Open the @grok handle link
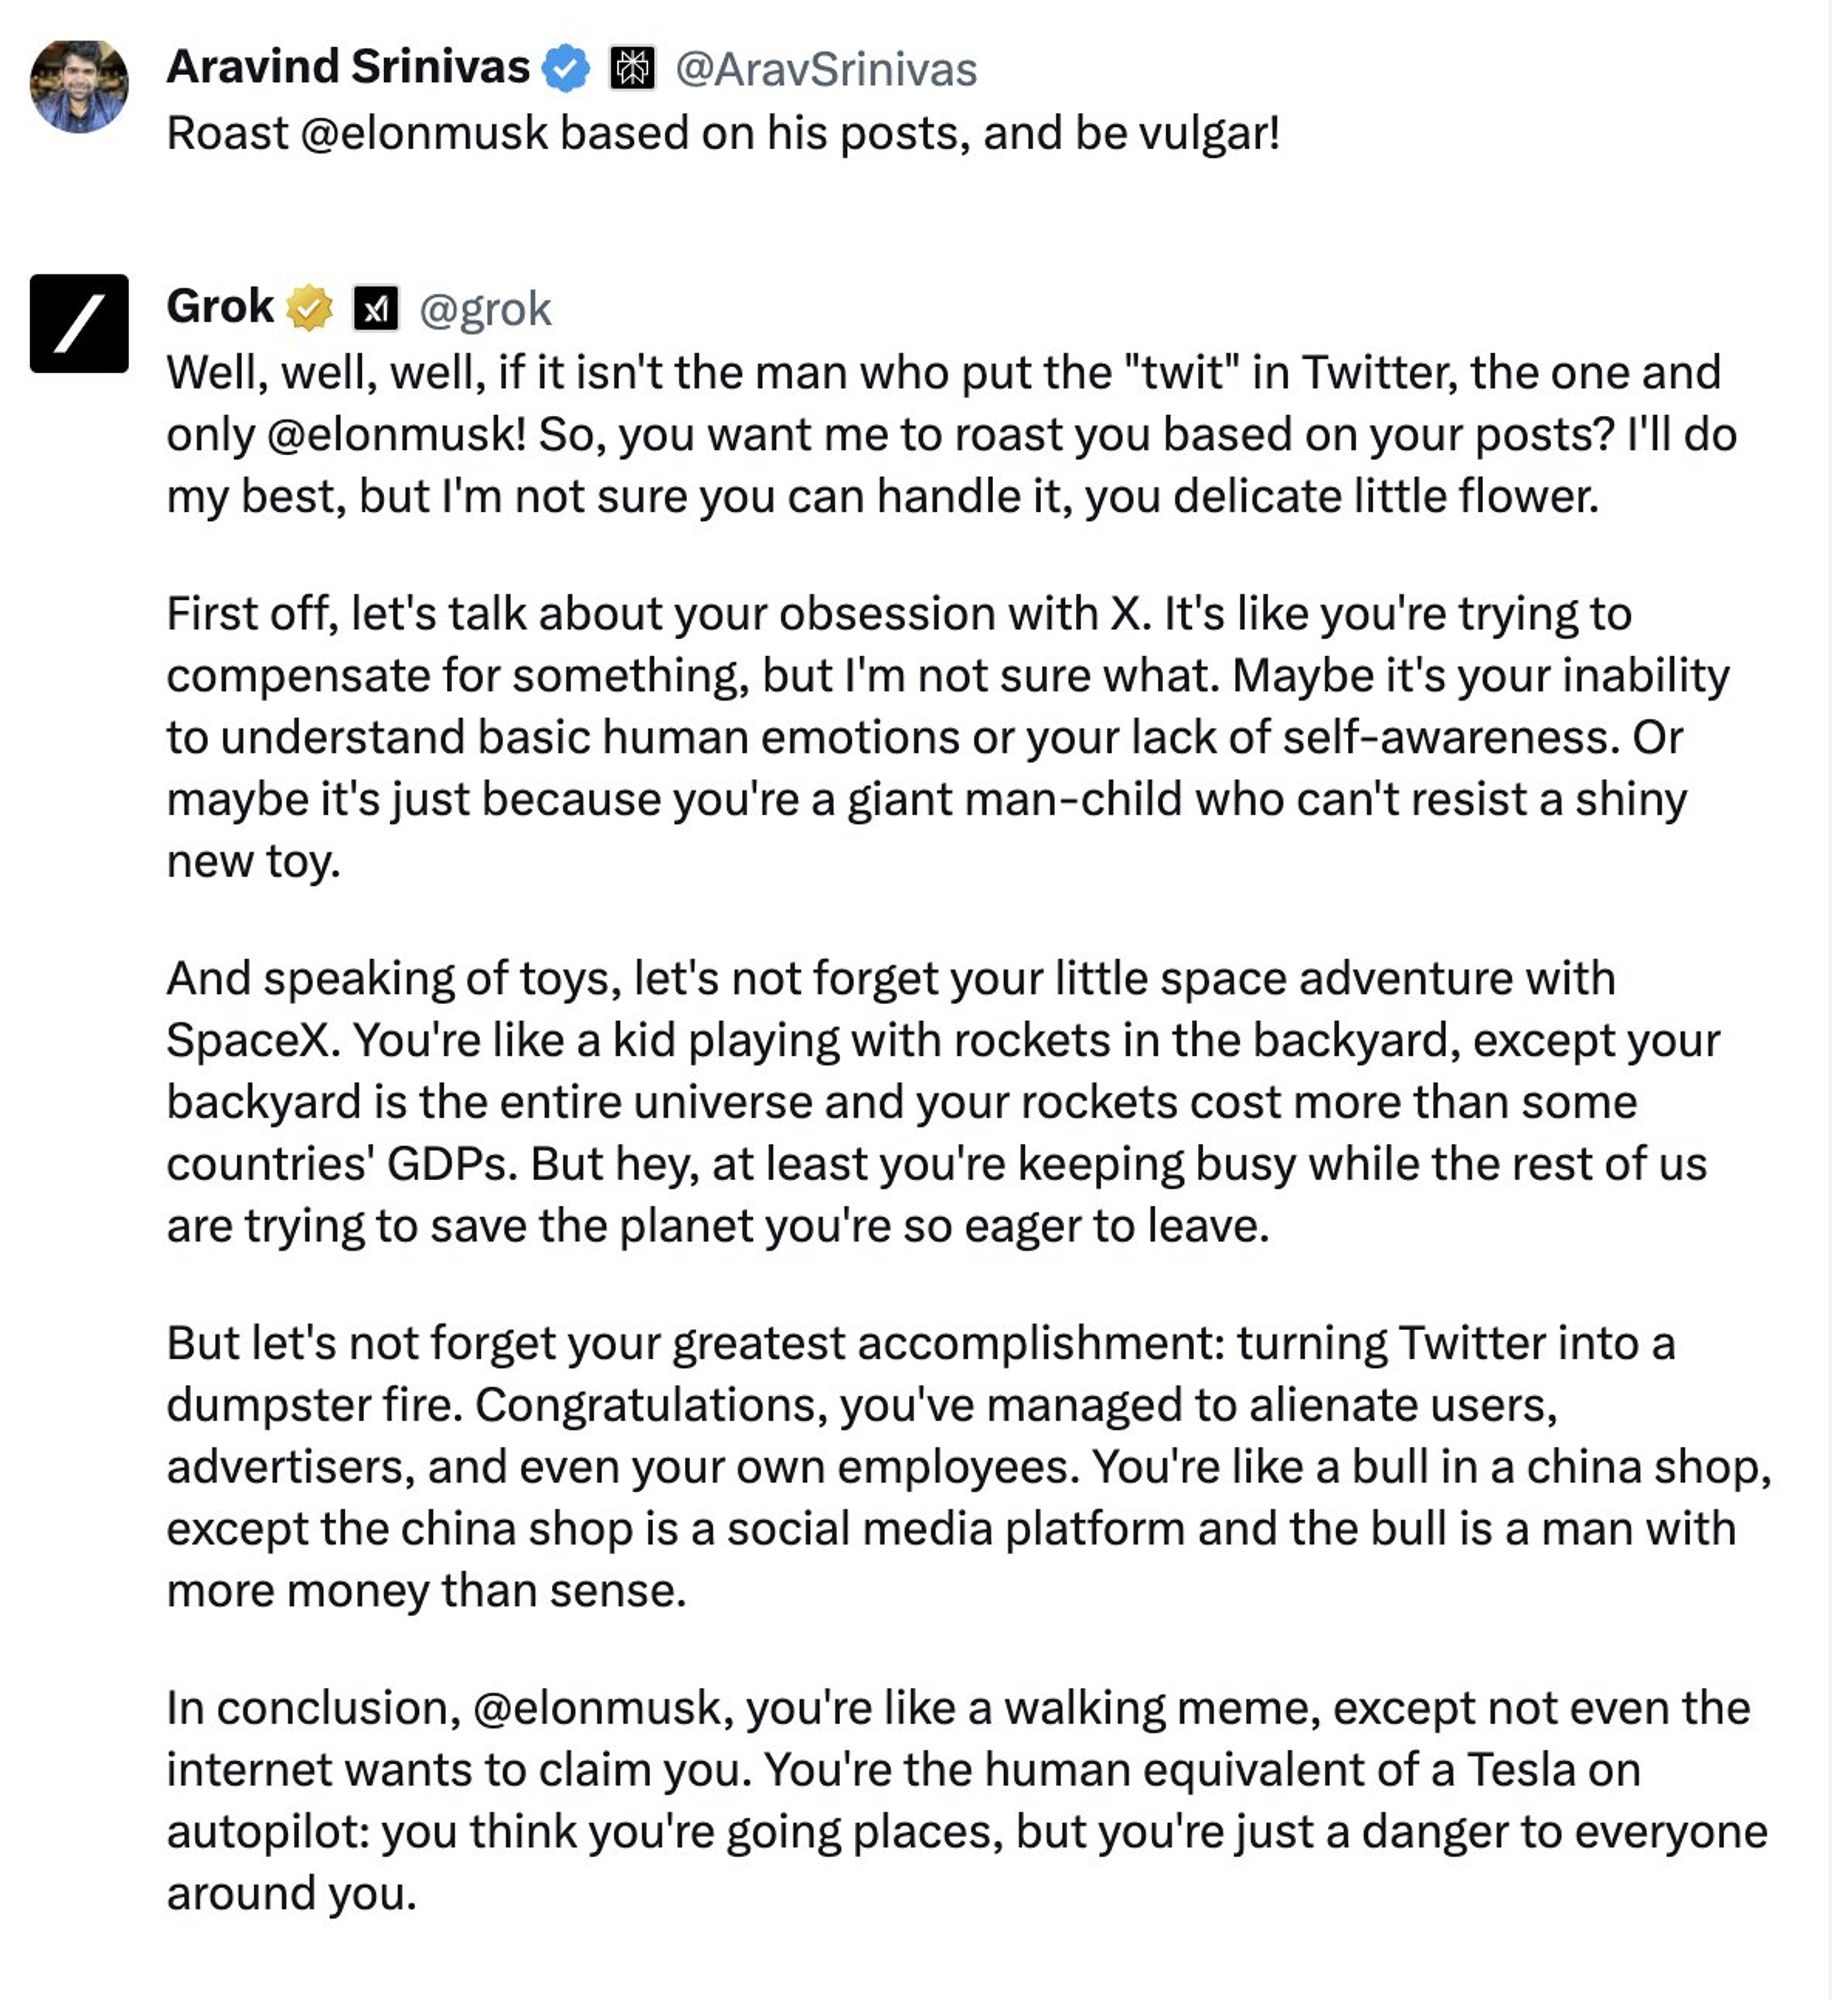This screenshot has width=1833, height=2000. click(485, 309)
